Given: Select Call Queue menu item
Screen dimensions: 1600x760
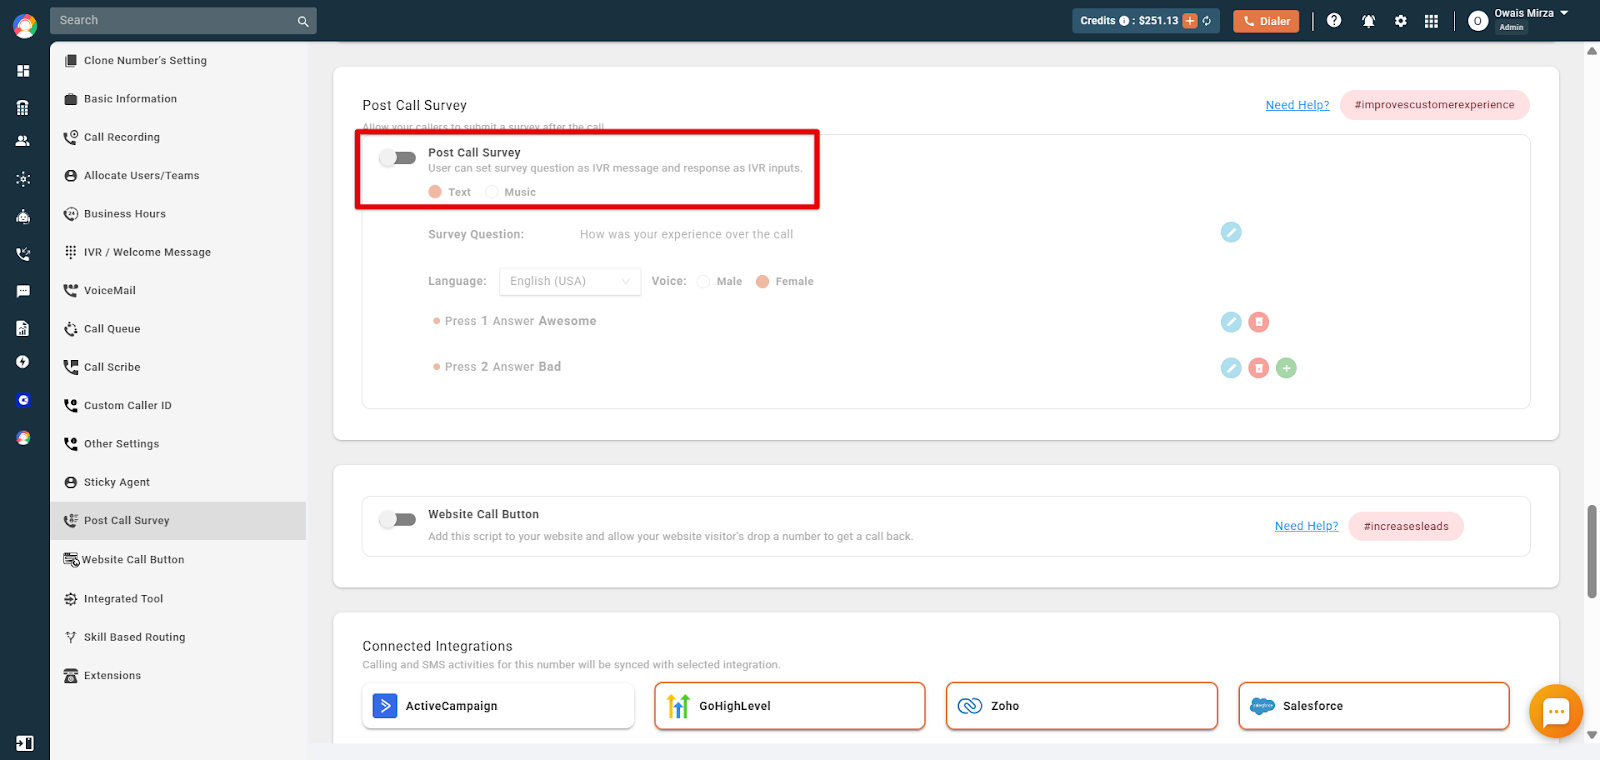Looking at the screenshot, I should (x=178, y=329).
